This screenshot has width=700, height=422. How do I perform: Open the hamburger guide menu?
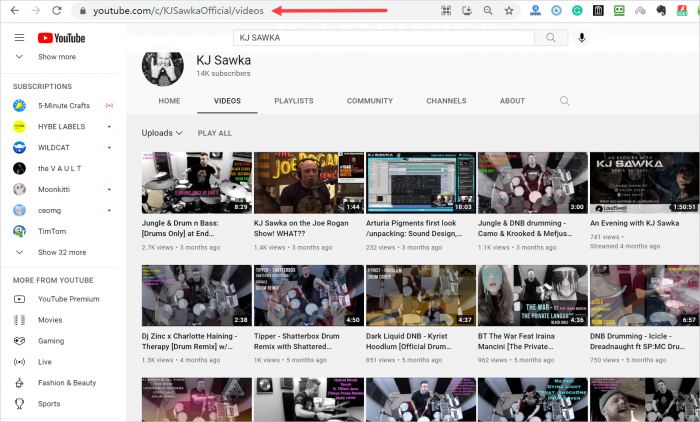(19, 38)
